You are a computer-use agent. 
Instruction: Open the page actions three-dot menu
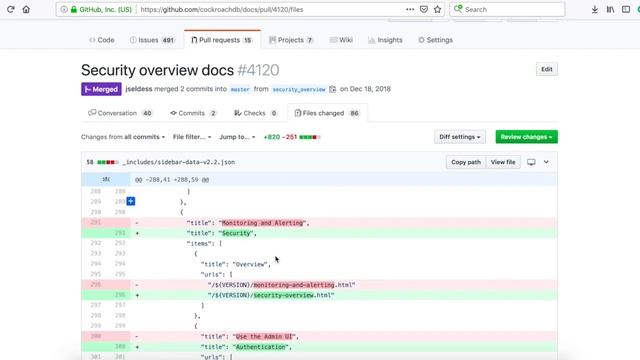click(x=410, y=9)
